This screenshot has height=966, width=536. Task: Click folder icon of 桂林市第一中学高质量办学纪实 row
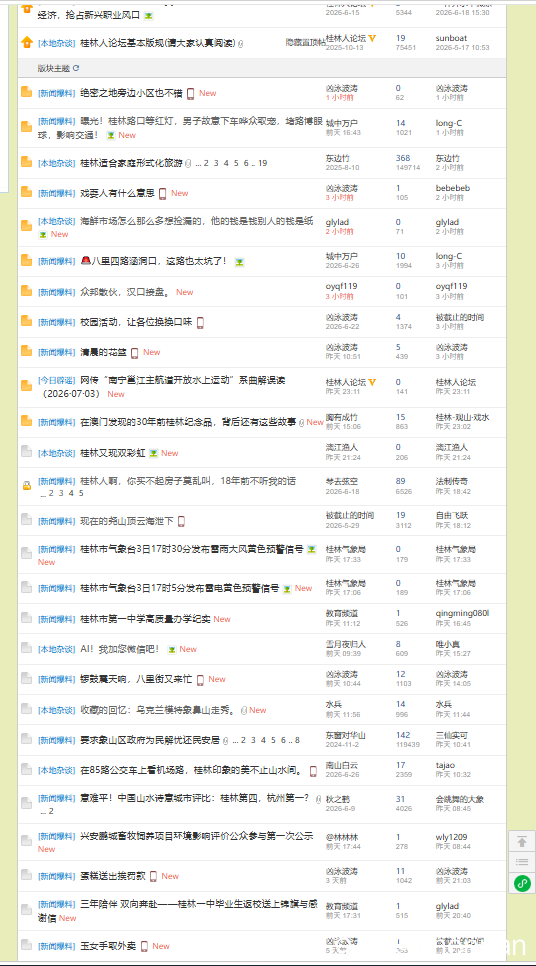click(x=26, y=619)
